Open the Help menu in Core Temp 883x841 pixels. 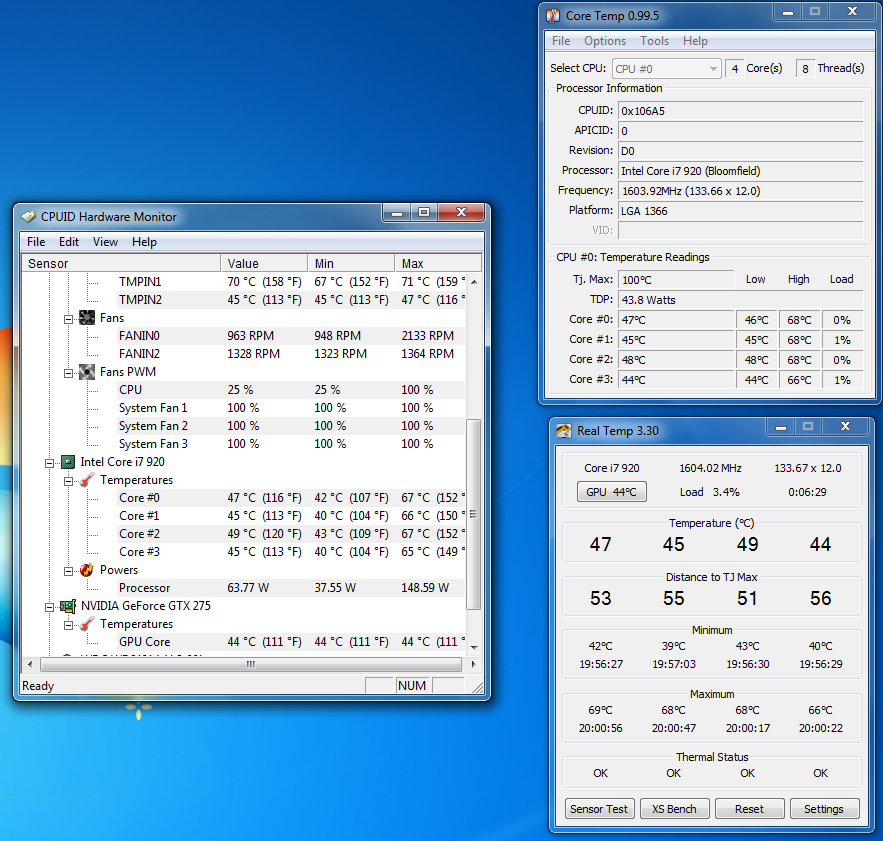tap(695, 41)
